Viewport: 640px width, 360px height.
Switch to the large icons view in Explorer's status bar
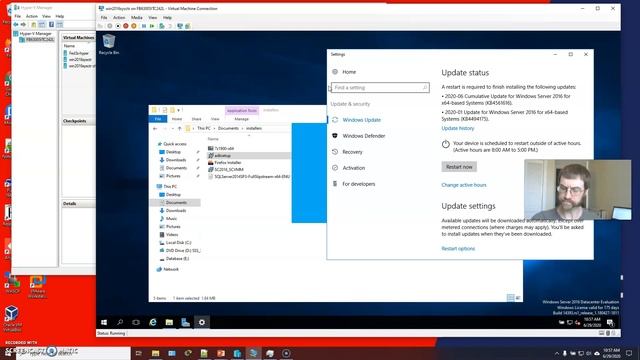(518, 298)
